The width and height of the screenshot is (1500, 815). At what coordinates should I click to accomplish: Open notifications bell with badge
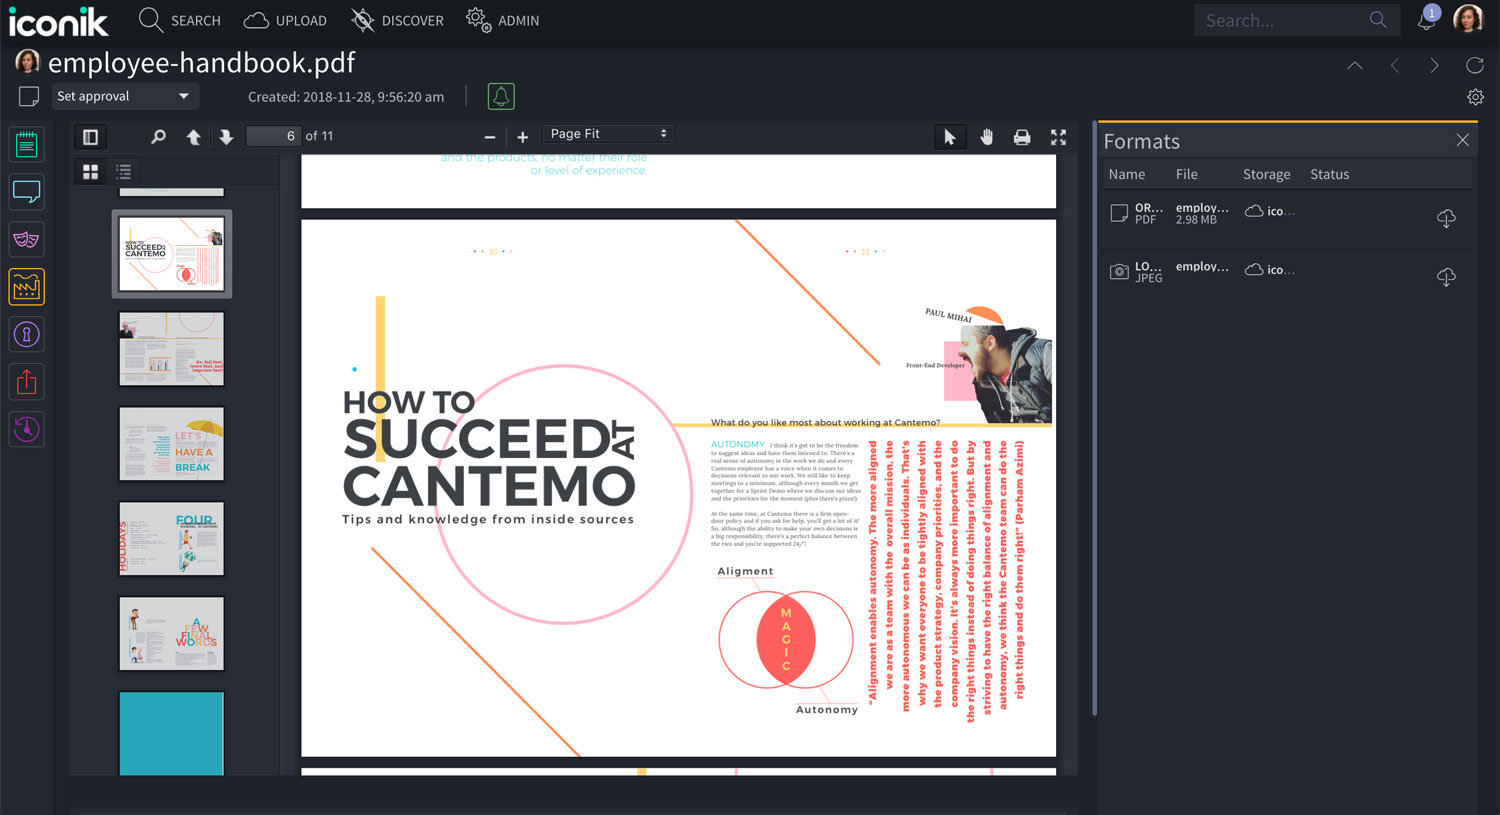coord(1427,19)
